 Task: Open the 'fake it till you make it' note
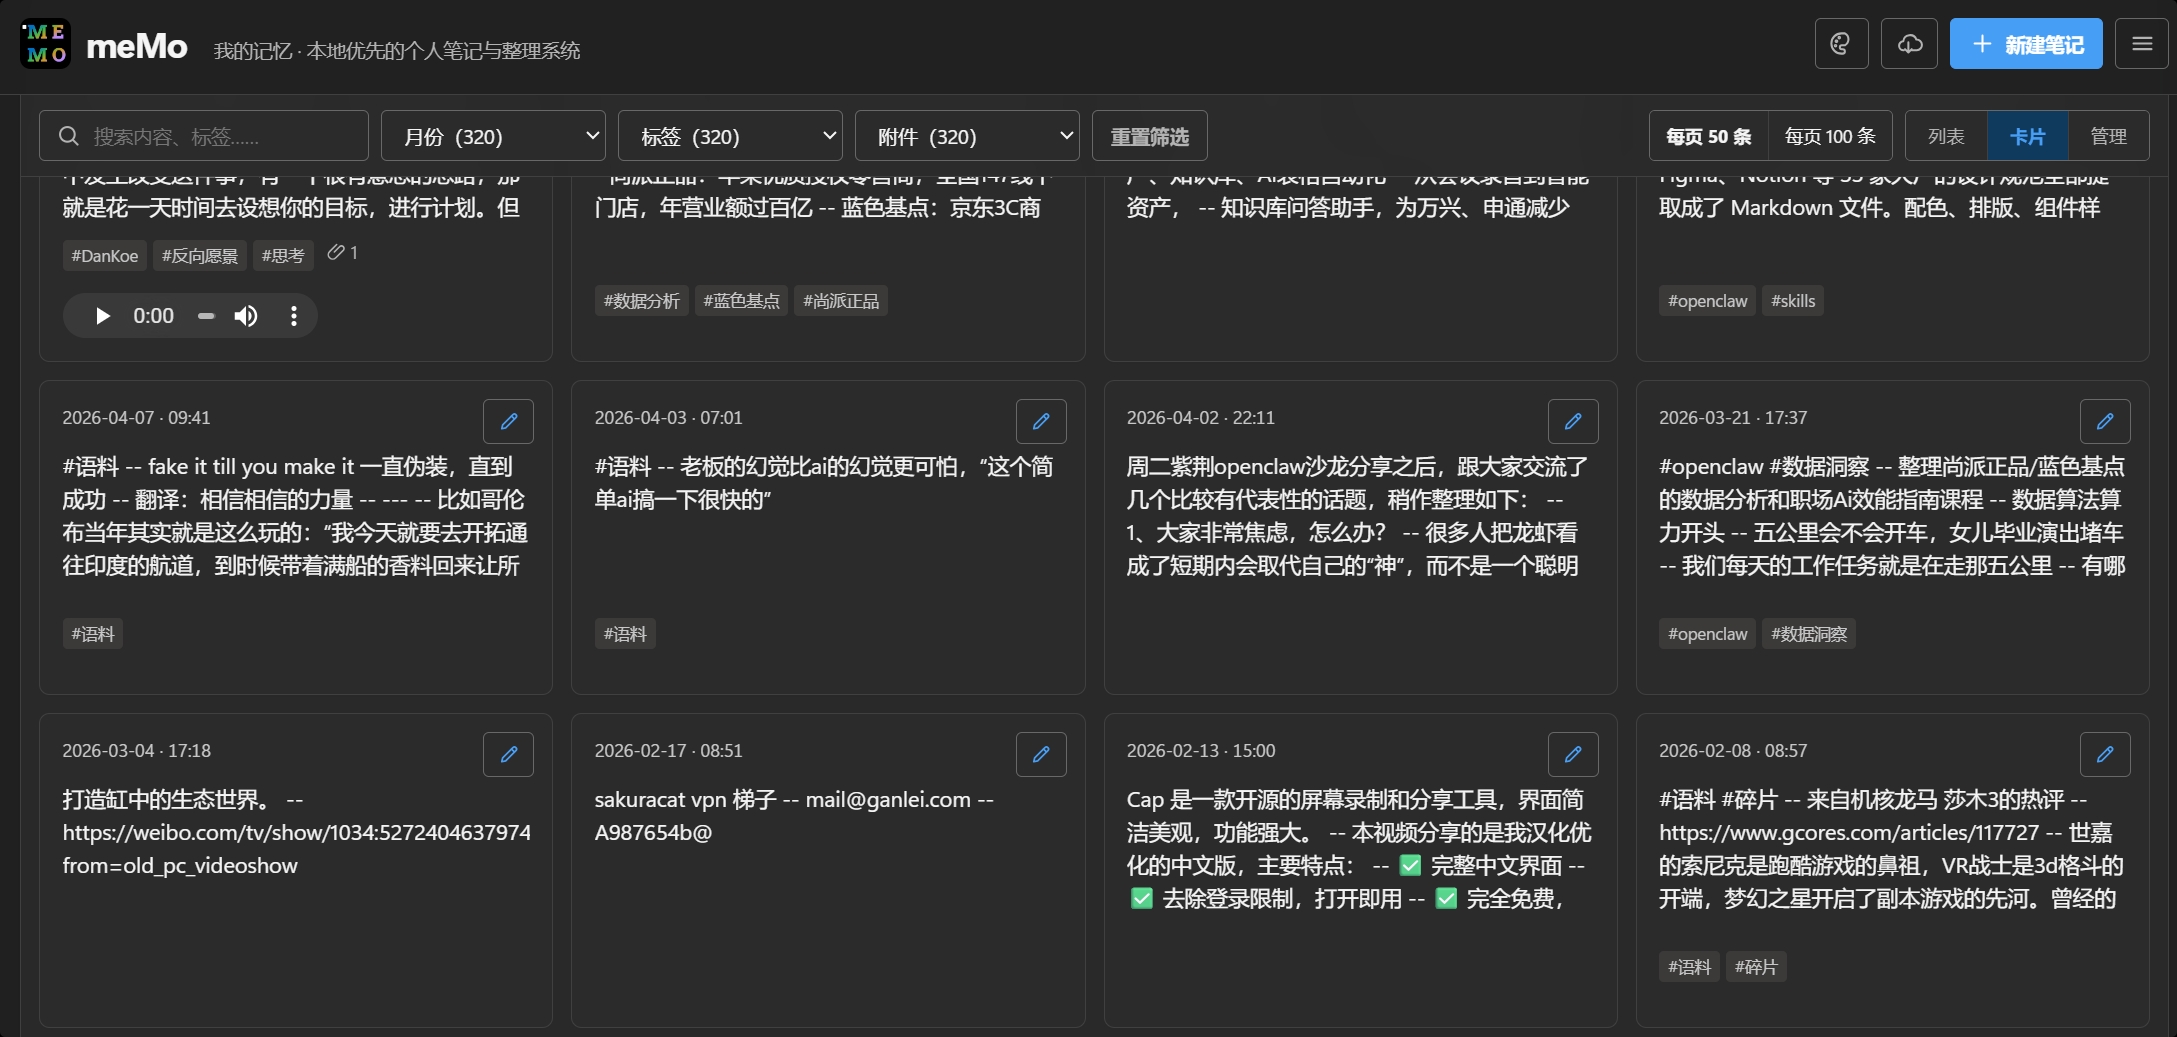click(295, 516)
